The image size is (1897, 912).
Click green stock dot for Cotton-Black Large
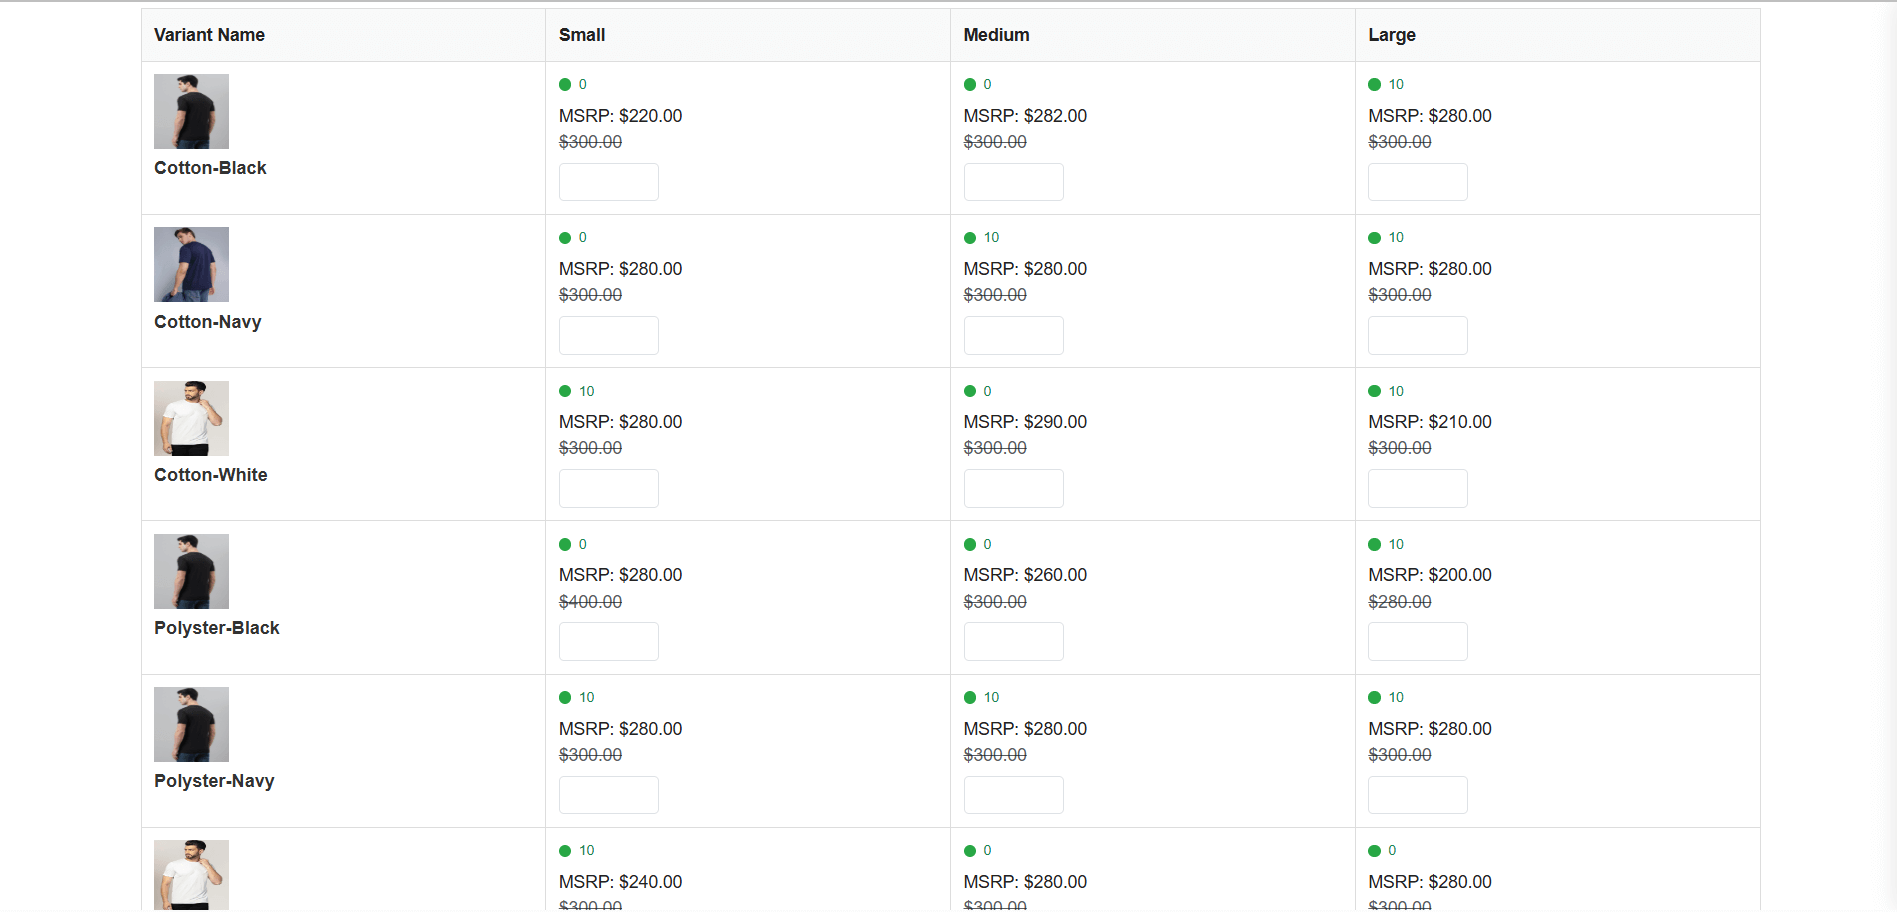coord(1374,85)
